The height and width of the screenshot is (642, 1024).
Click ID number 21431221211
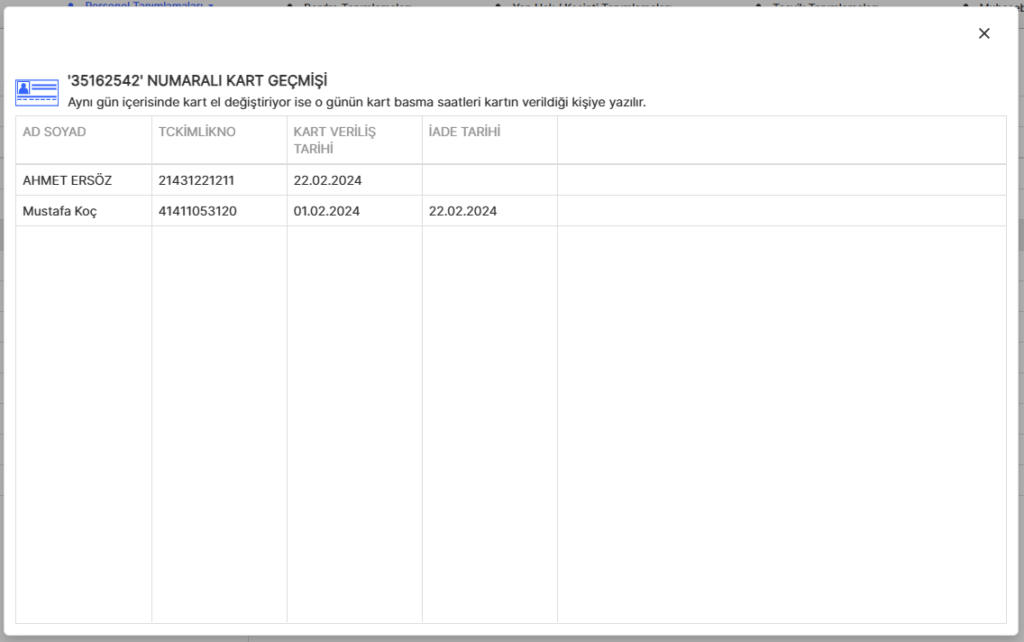click(x=196, y=181)
